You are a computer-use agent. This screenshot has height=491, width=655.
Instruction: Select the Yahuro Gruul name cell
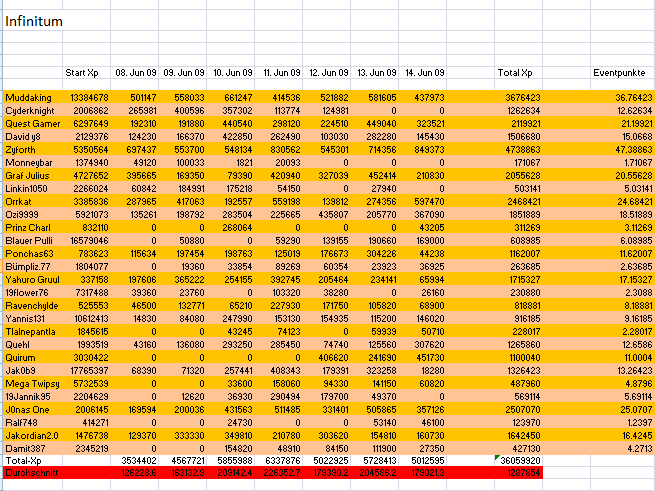click(33, 279)
